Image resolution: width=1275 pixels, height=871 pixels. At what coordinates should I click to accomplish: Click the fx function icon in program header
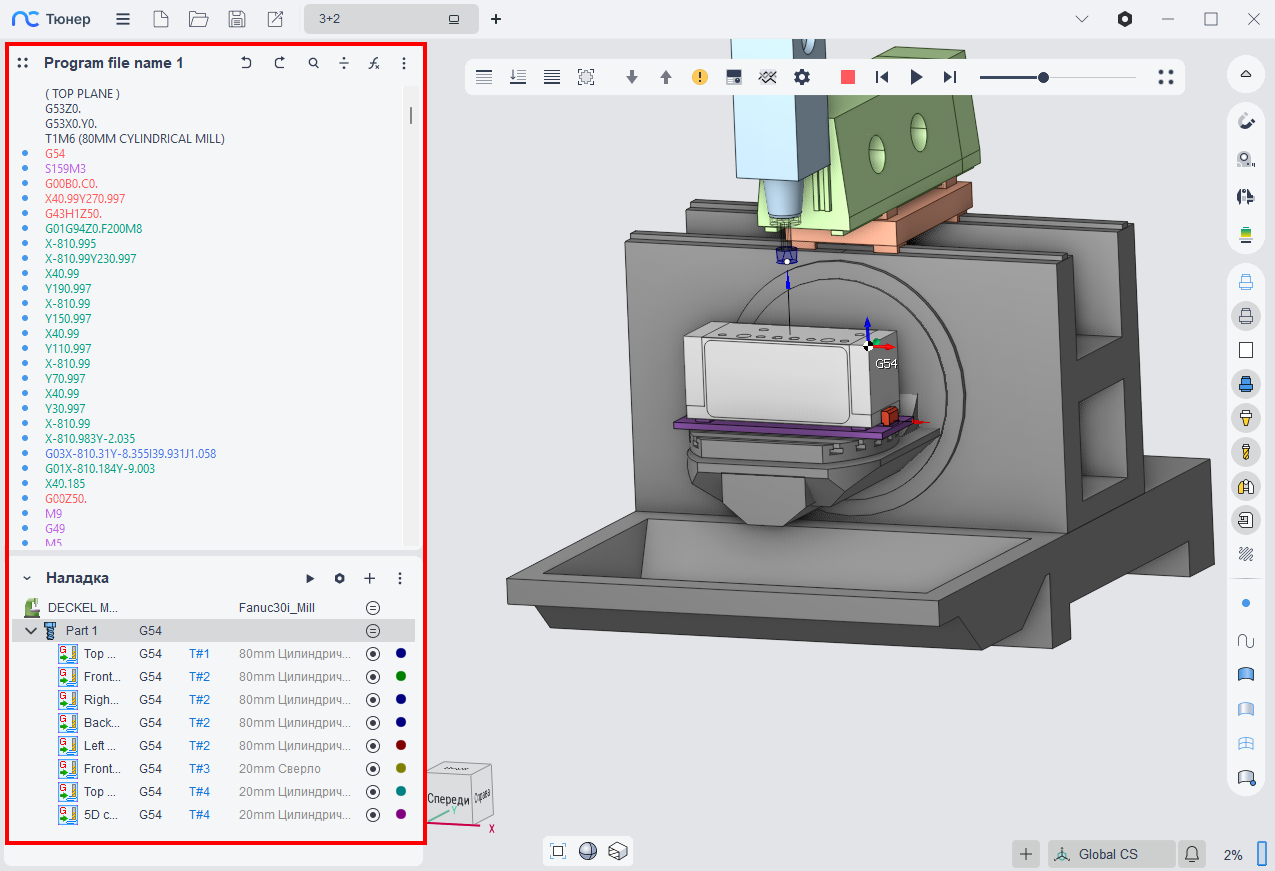374,63
